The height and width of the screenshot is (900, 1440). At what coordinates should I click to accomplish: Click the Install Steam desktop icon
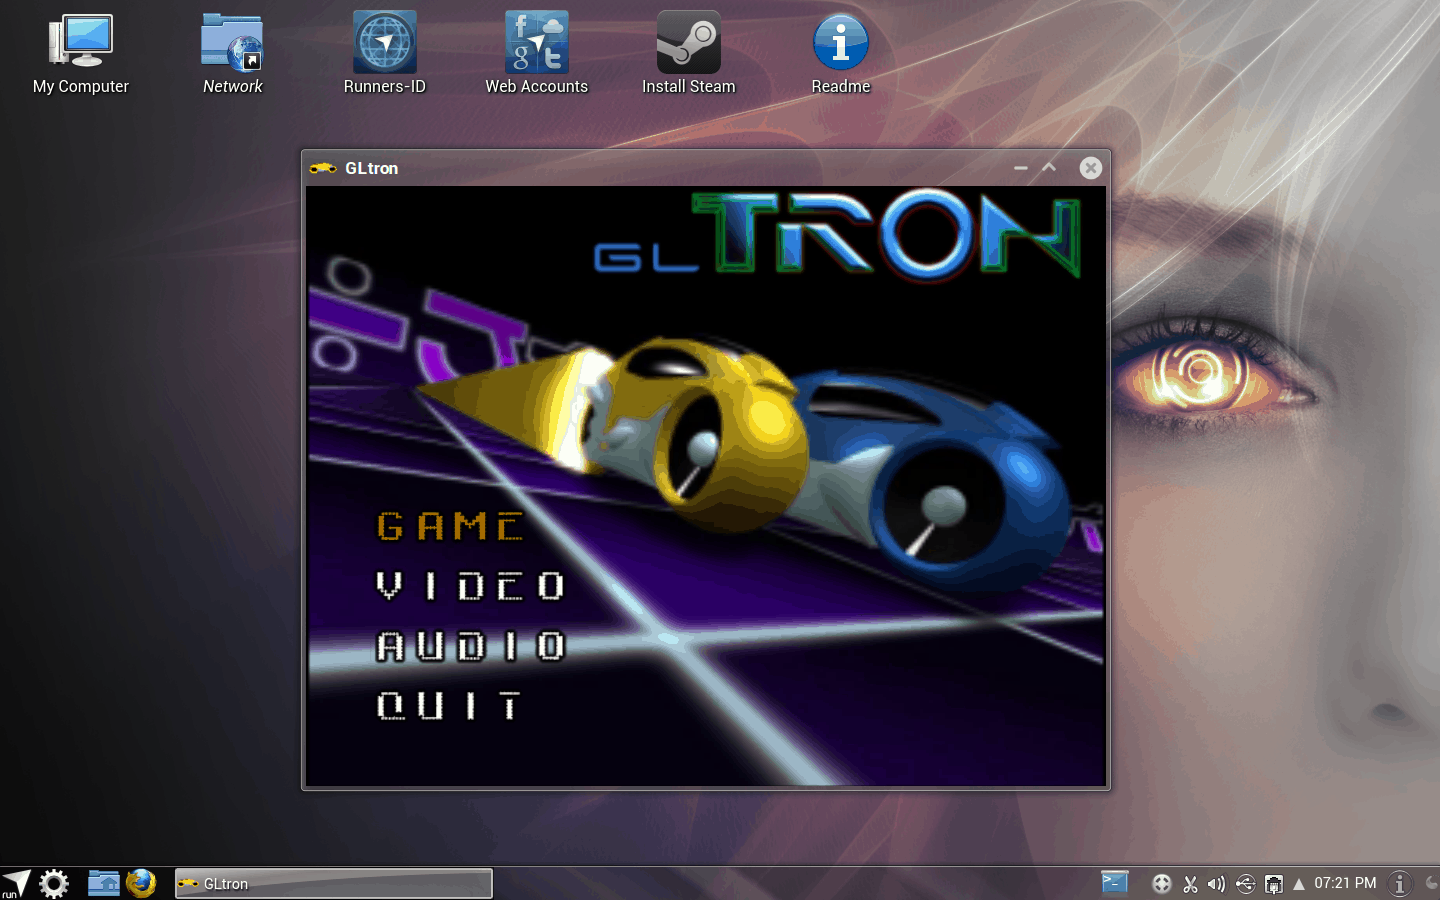pos(689,54)
